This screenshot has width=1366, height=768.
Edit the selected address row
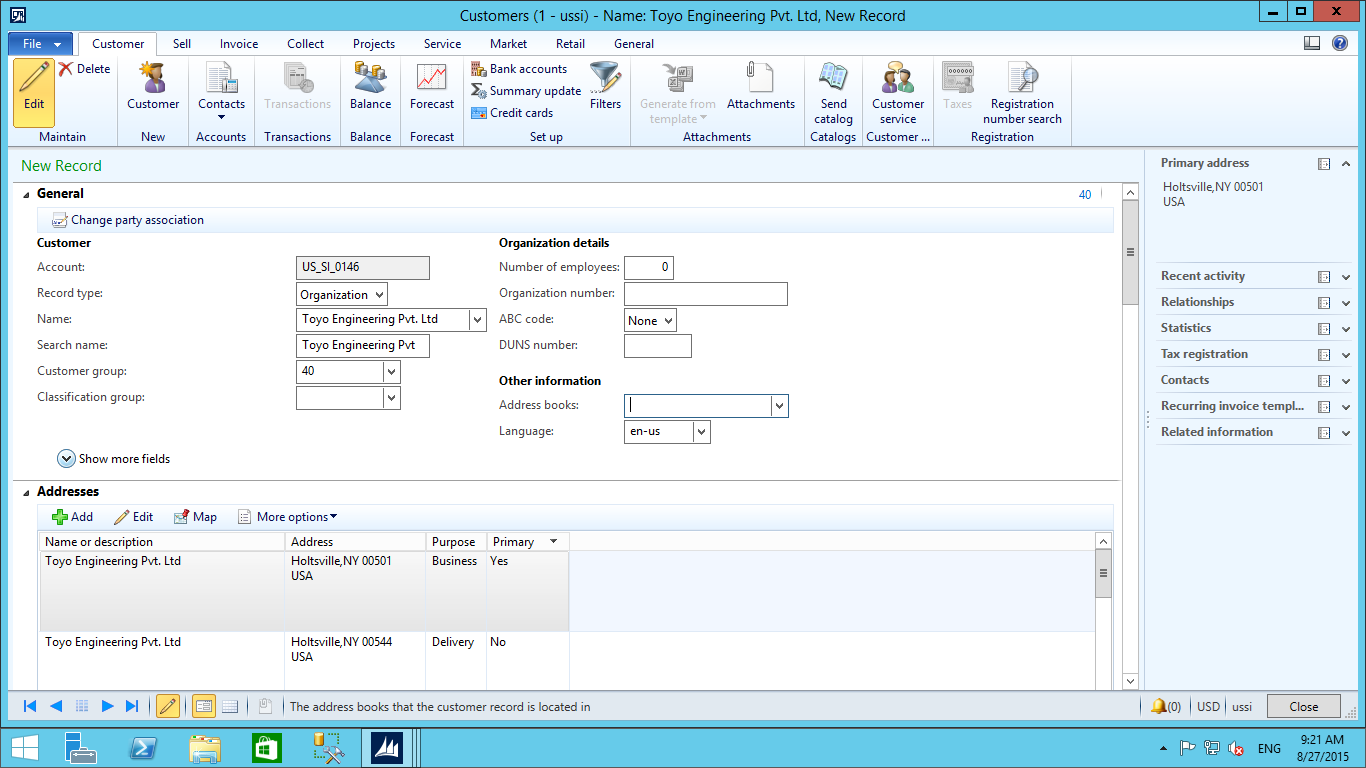[x=133, y=517]
